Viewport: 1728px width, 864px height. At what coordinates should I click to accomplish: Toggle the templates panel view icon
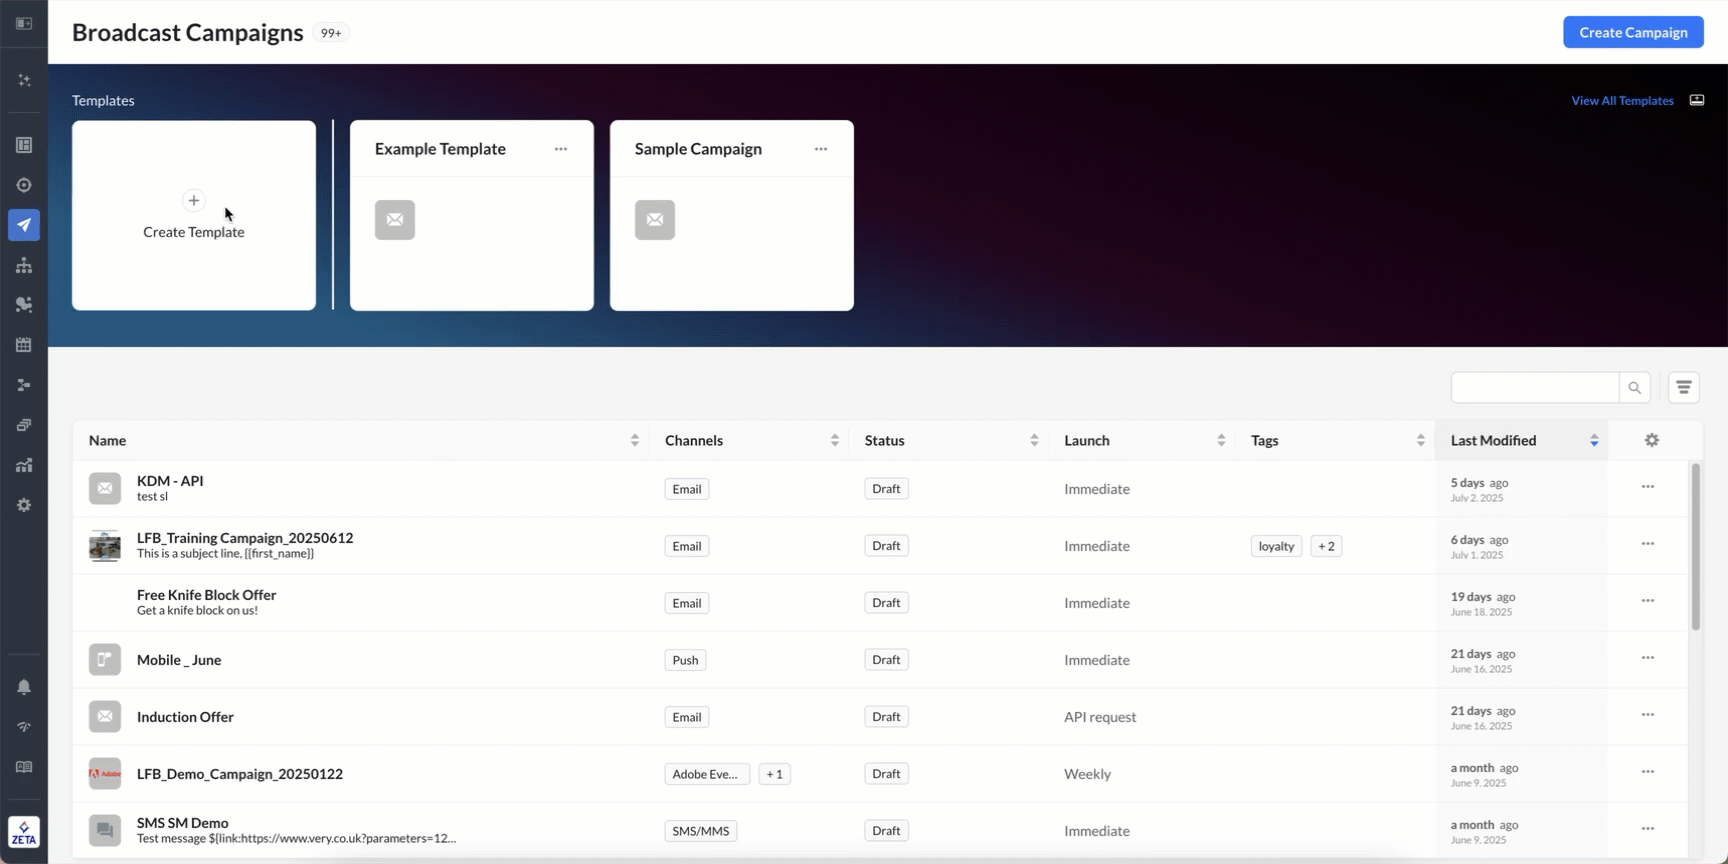[1697, 100]
